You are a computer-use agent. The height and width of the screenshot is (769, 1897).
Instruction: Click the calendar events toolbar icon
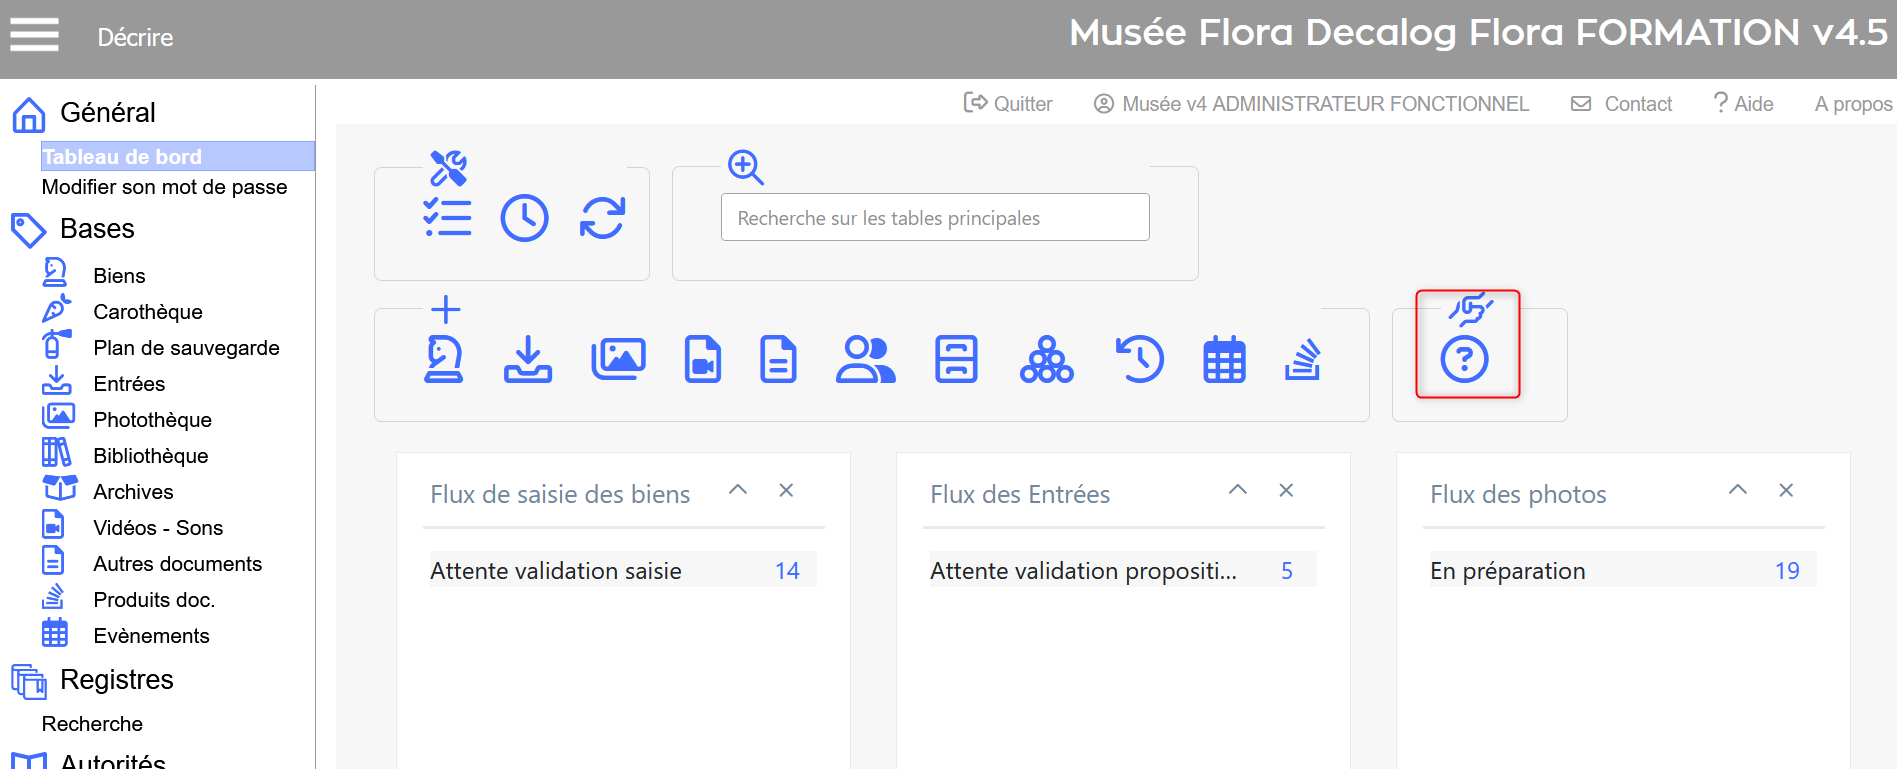(1225, 360)
